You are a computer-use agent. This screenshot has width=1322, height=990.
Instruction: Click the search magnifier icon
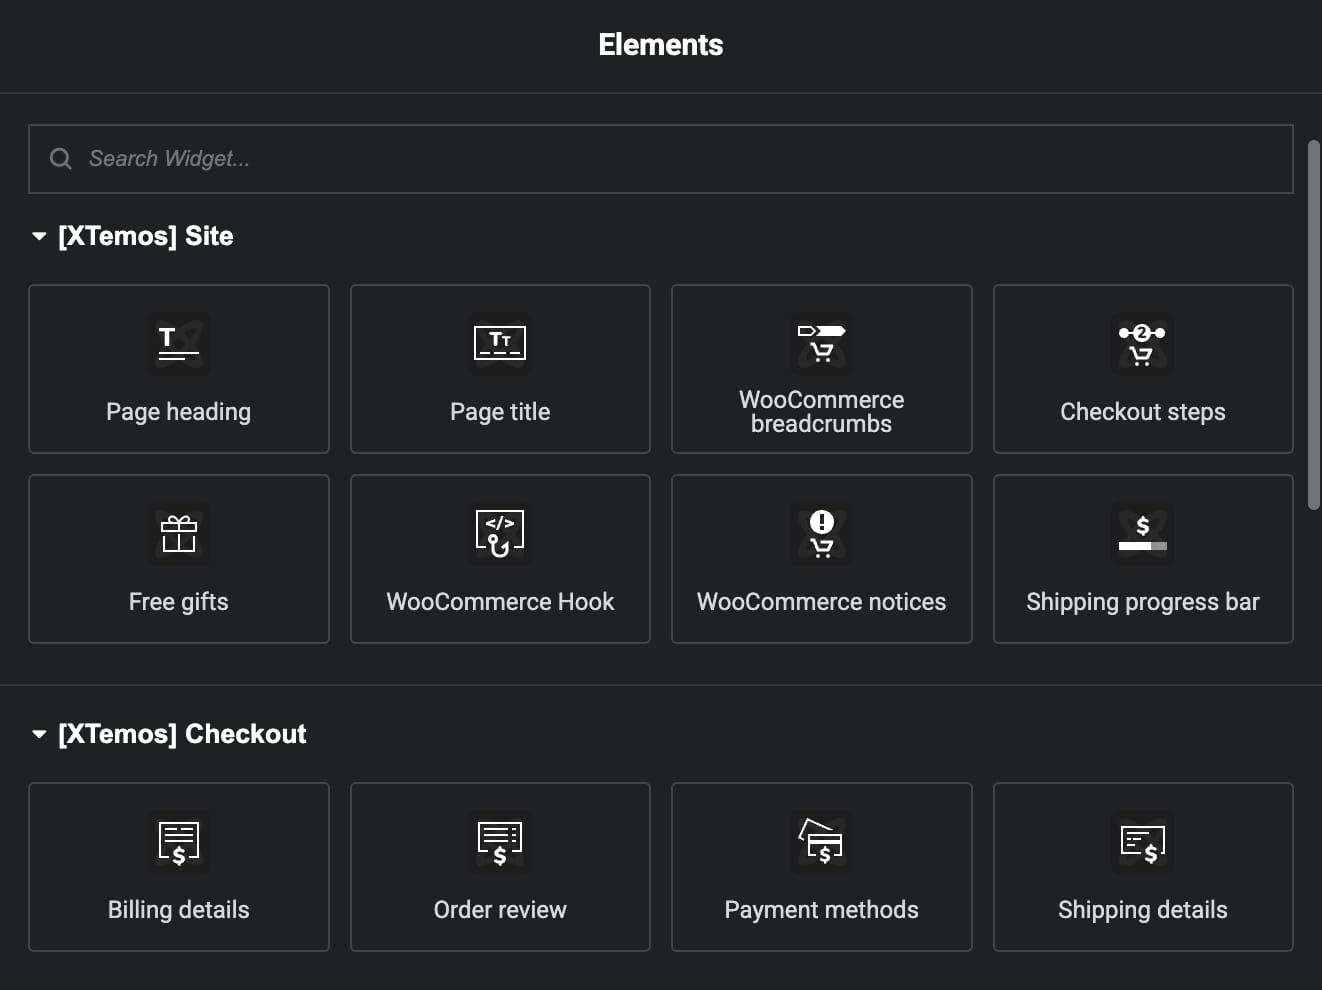point(61,159)
